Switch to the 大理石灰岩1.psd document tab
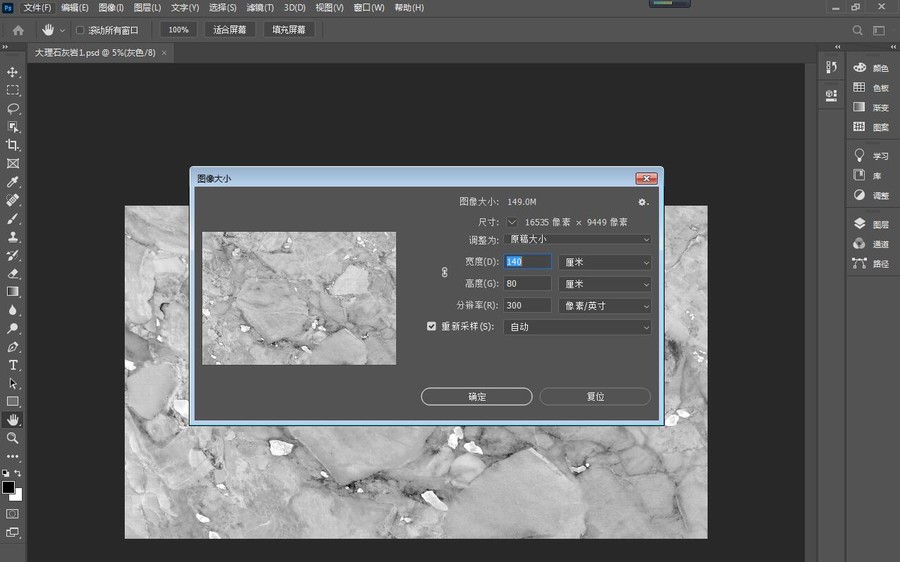Image resolution: width=900 pixels, height=562 pixels. (95, 53)
